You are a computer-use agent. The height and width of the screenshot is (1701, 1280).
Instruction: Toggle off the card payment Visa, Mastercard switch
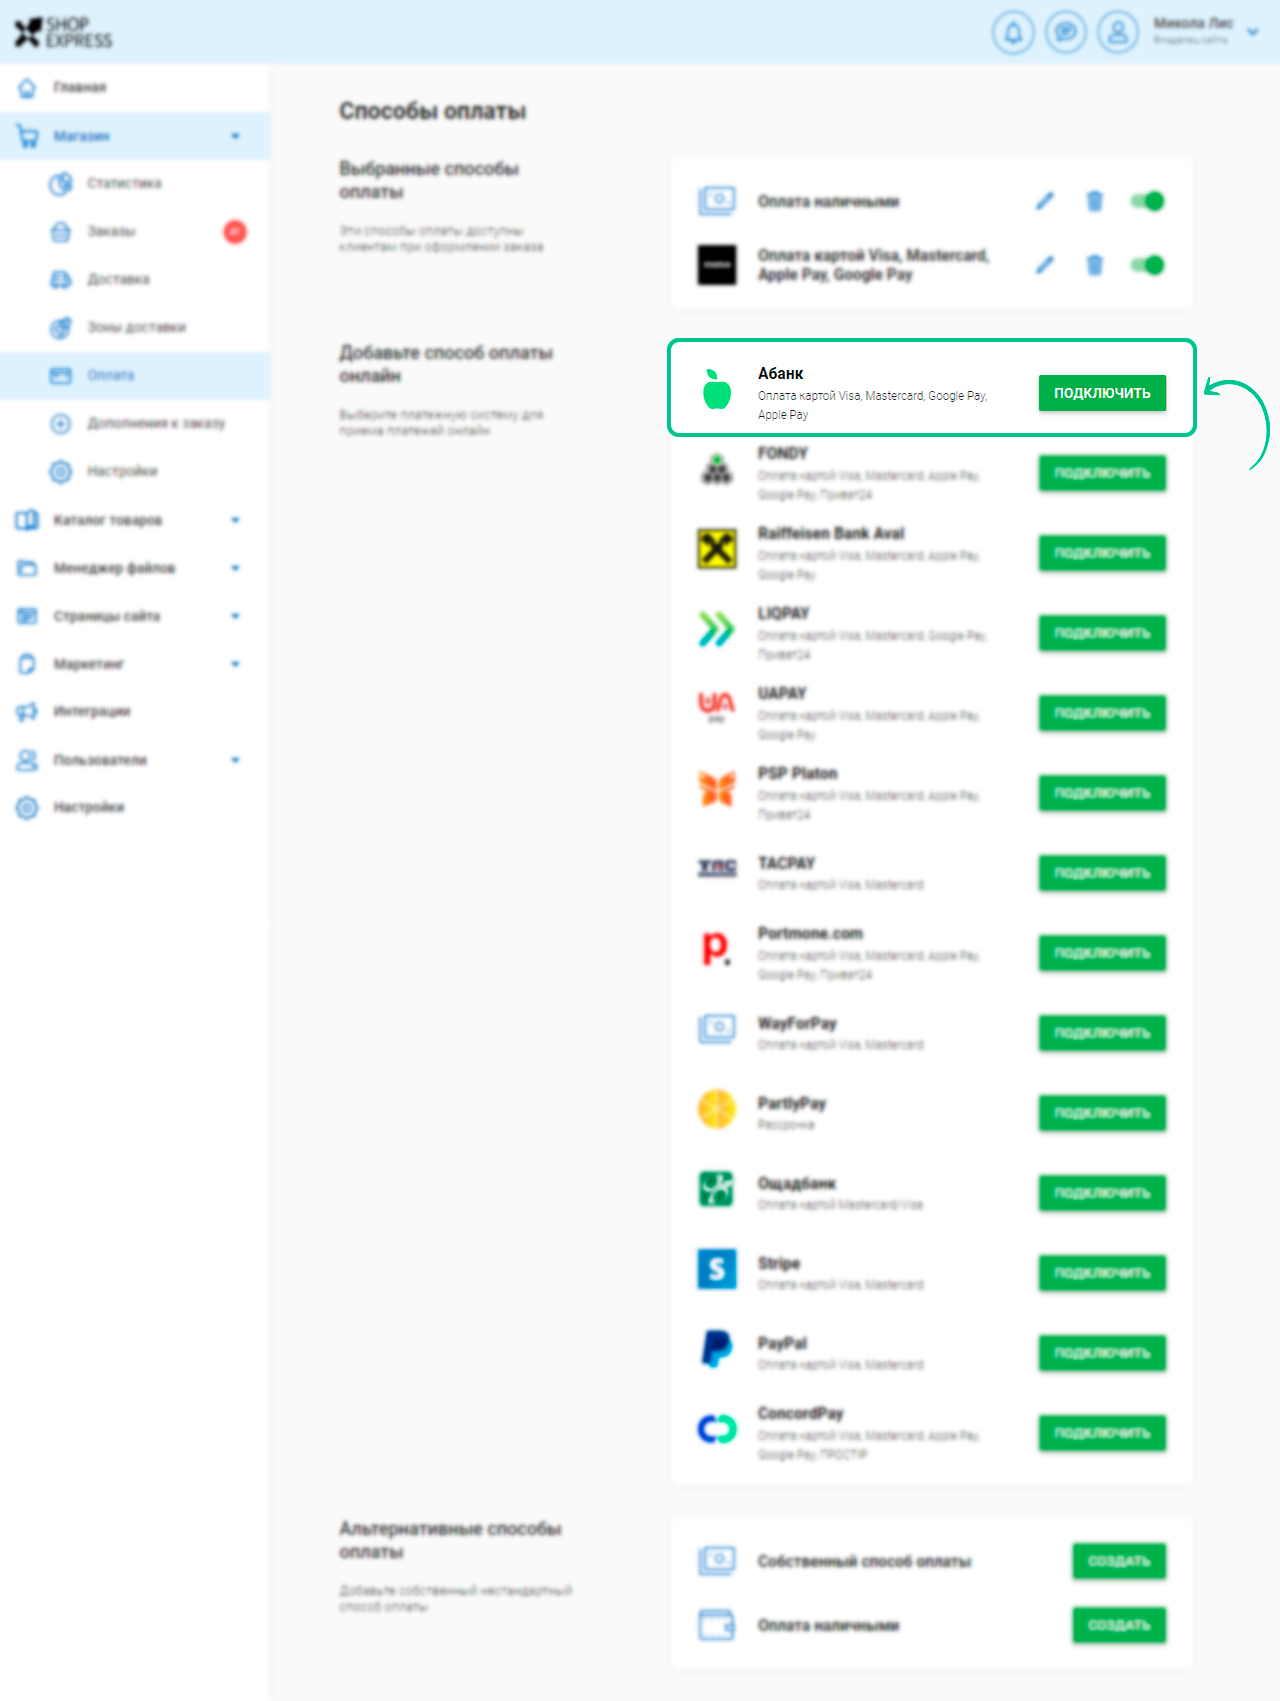coord(1147,265)
